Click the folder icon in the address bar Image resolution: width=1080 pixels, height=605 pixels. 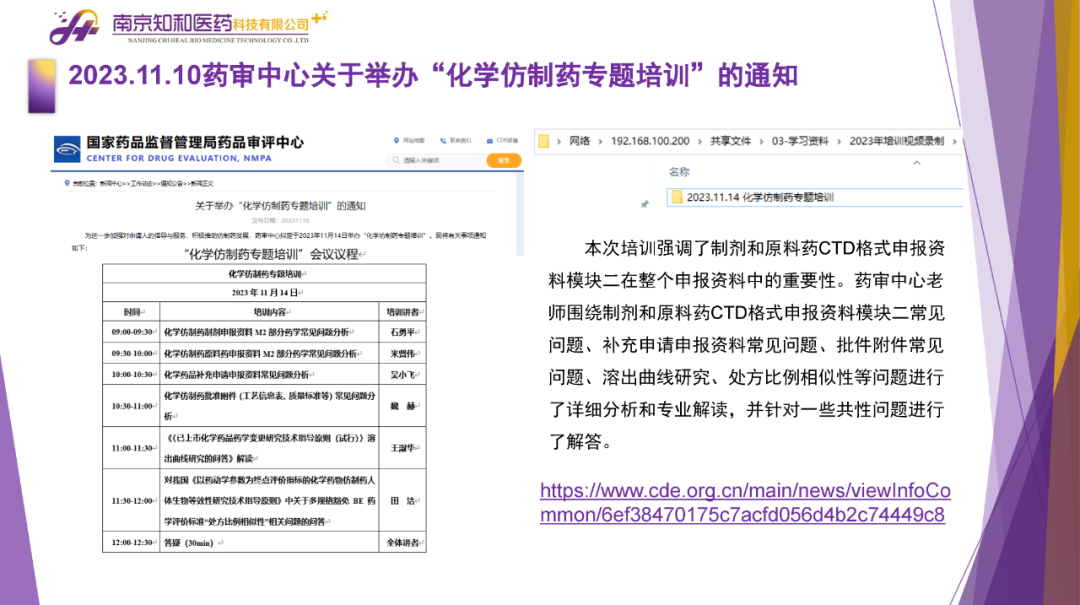pyautogui.click(x=545, y=141)
